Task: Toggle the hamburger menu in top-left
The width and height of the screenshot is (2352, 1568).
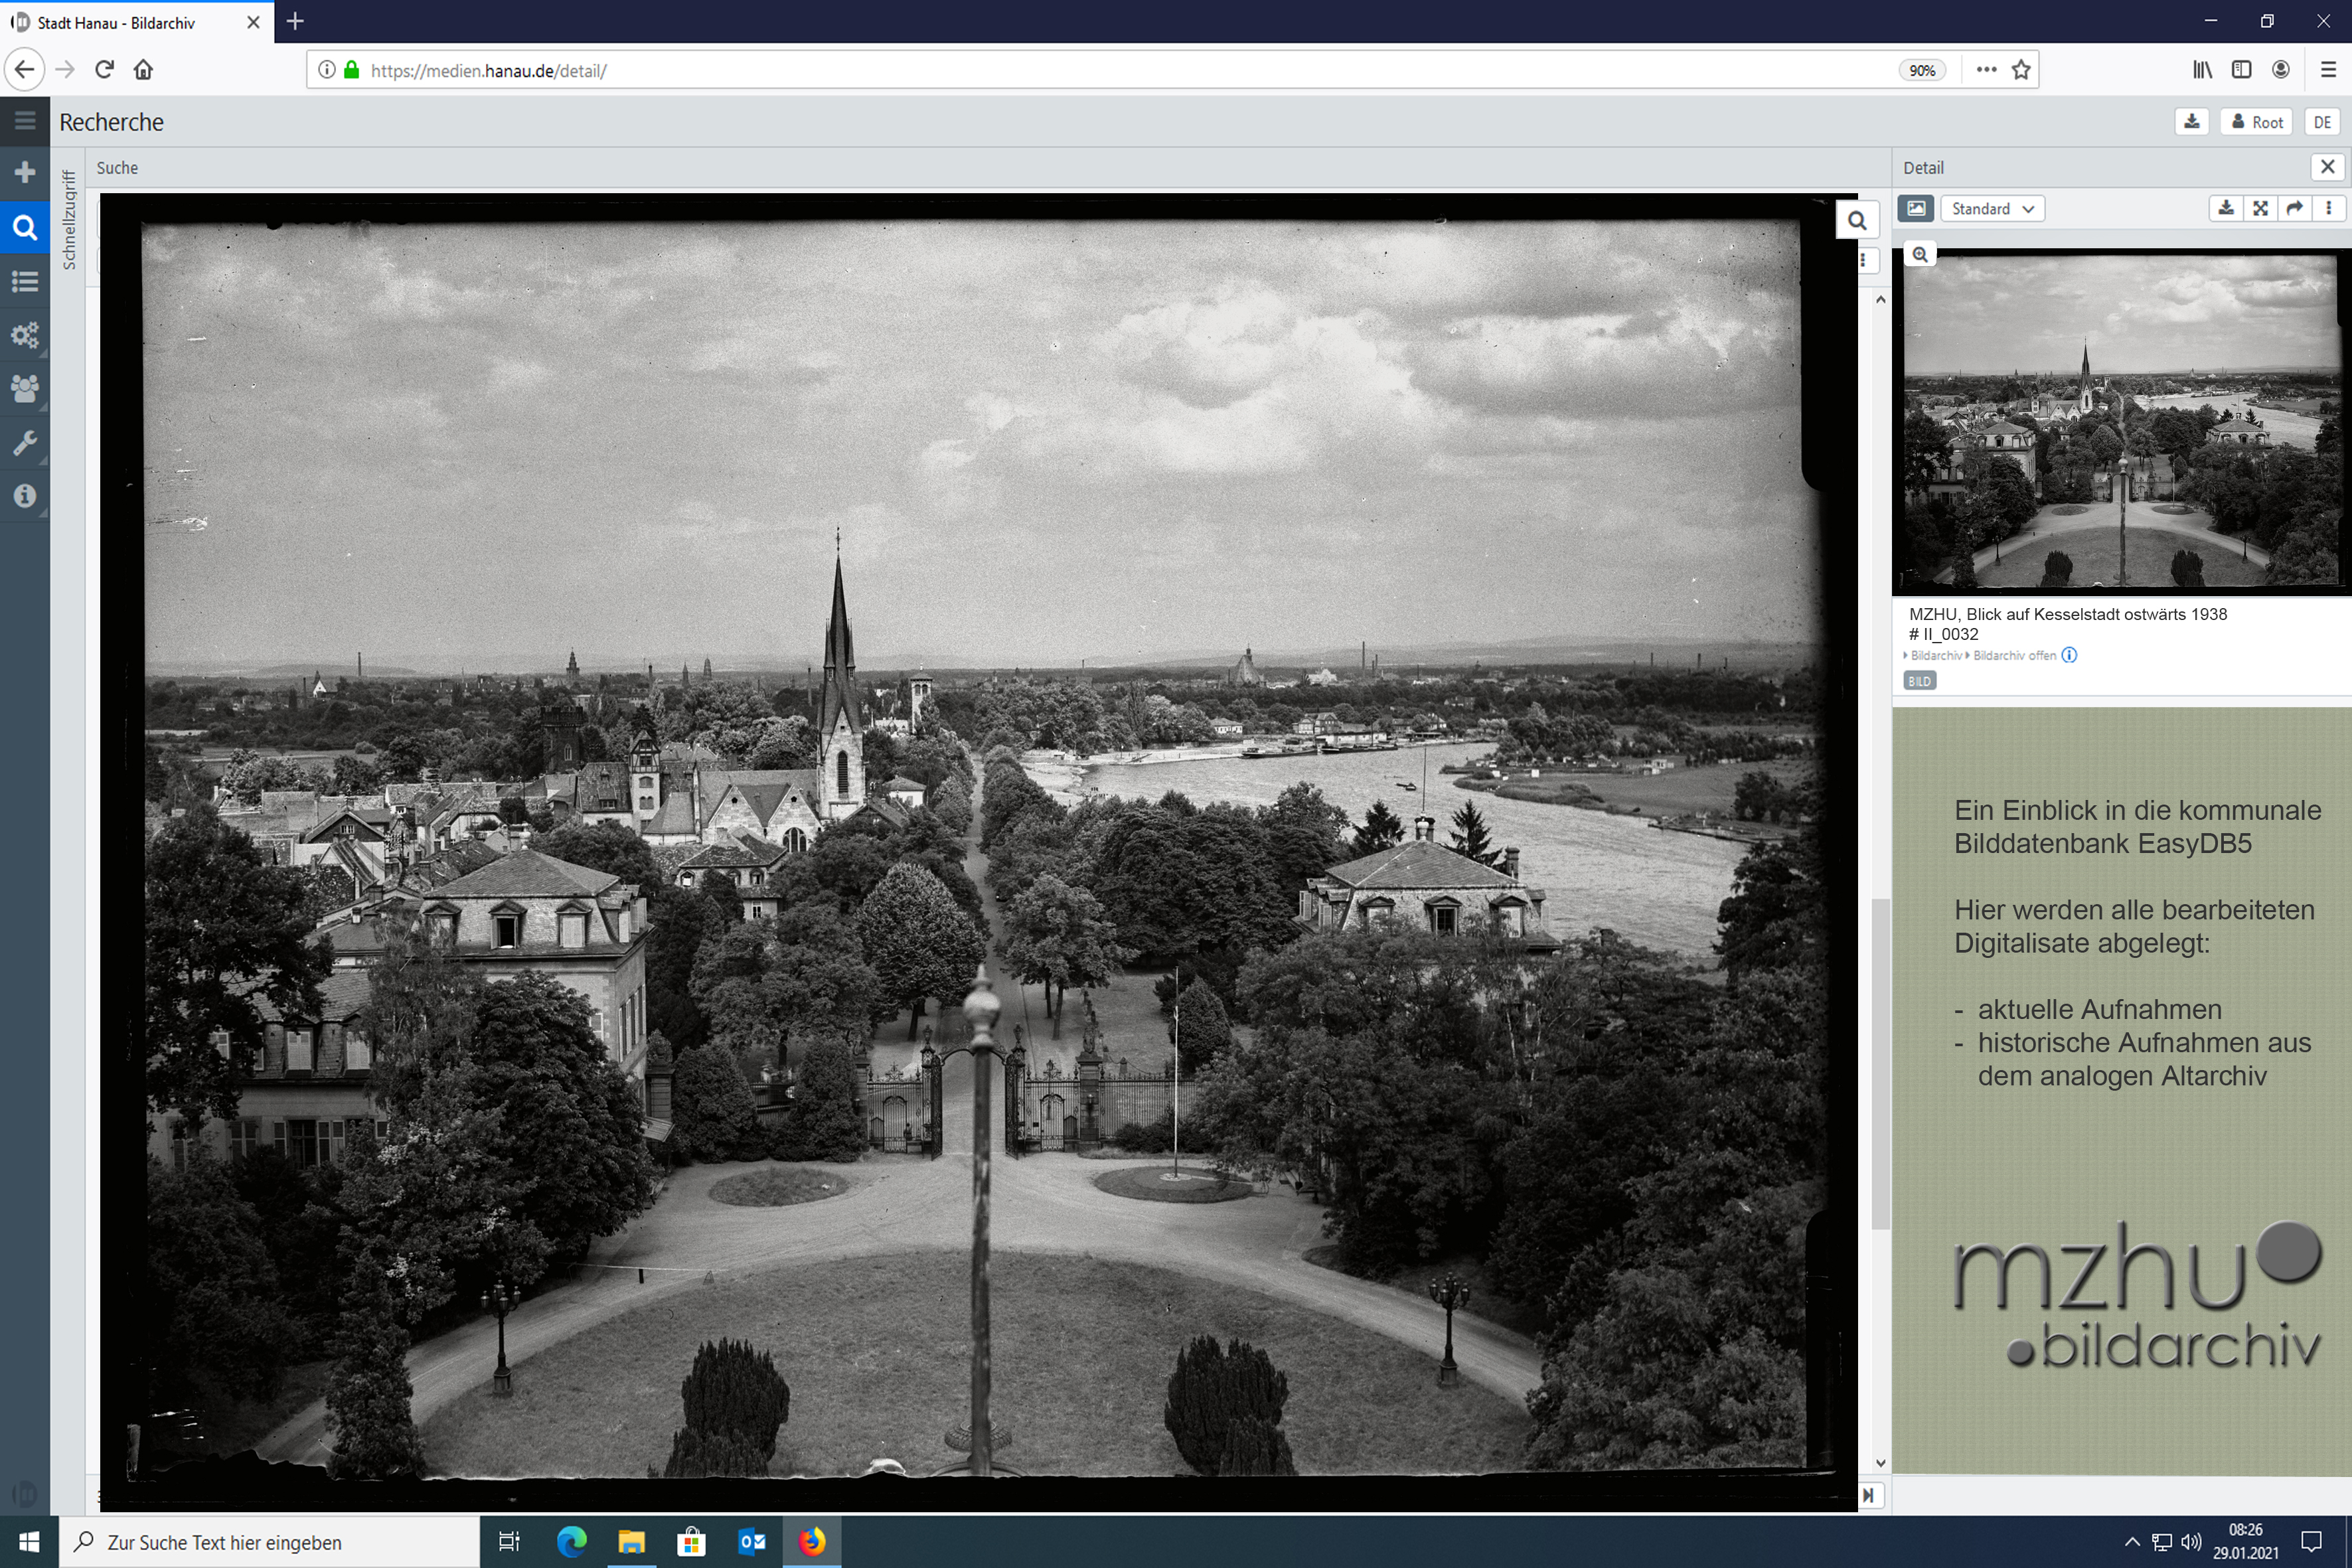Action: (25, 121)
